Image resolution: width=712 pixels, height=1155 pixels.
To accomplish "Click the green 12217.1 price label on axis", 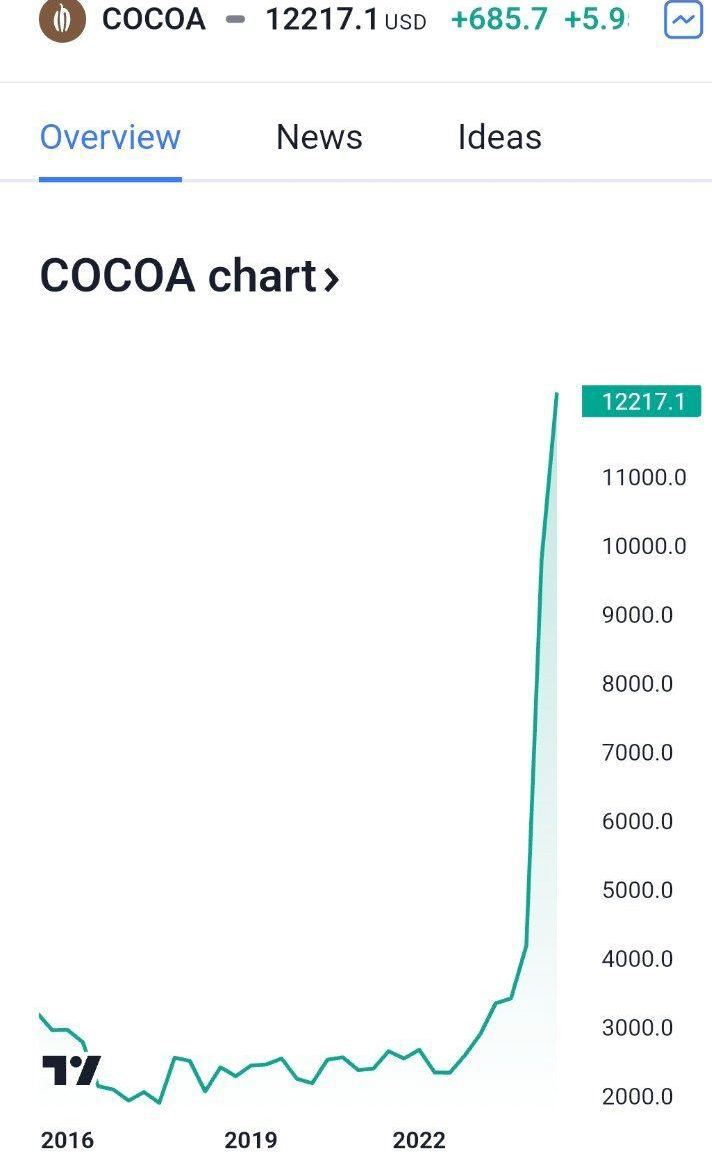I will click(x=642, y=402).
